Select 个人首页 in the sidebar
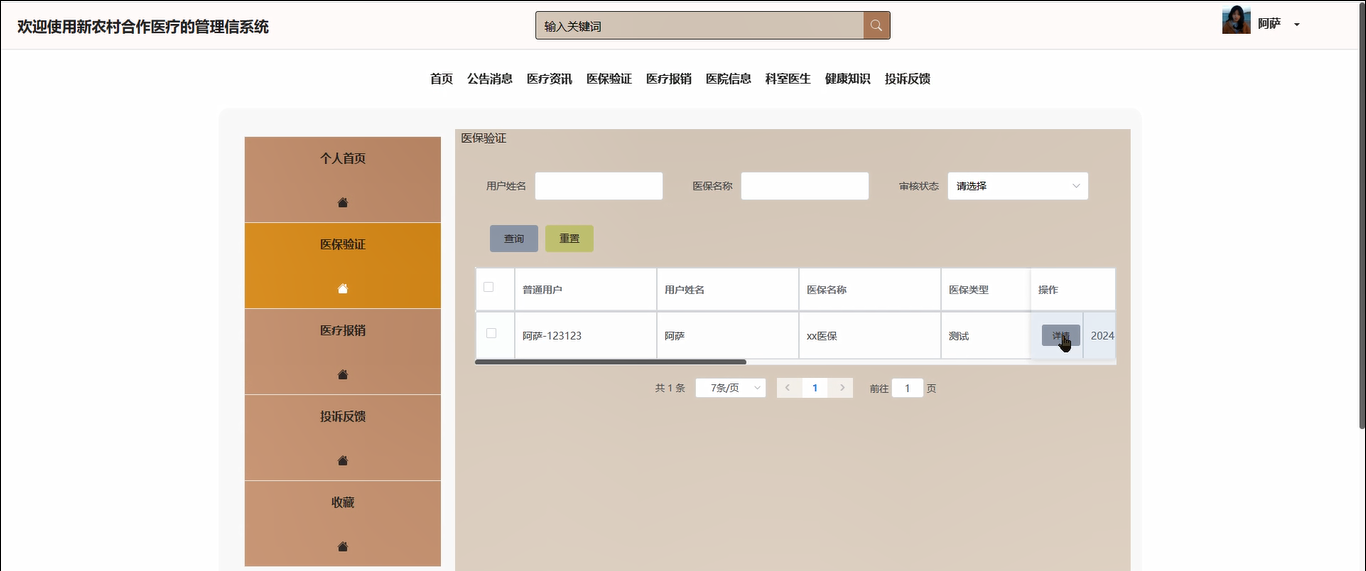The width and height of the screenshot is (1366, 571). point(343,180)
